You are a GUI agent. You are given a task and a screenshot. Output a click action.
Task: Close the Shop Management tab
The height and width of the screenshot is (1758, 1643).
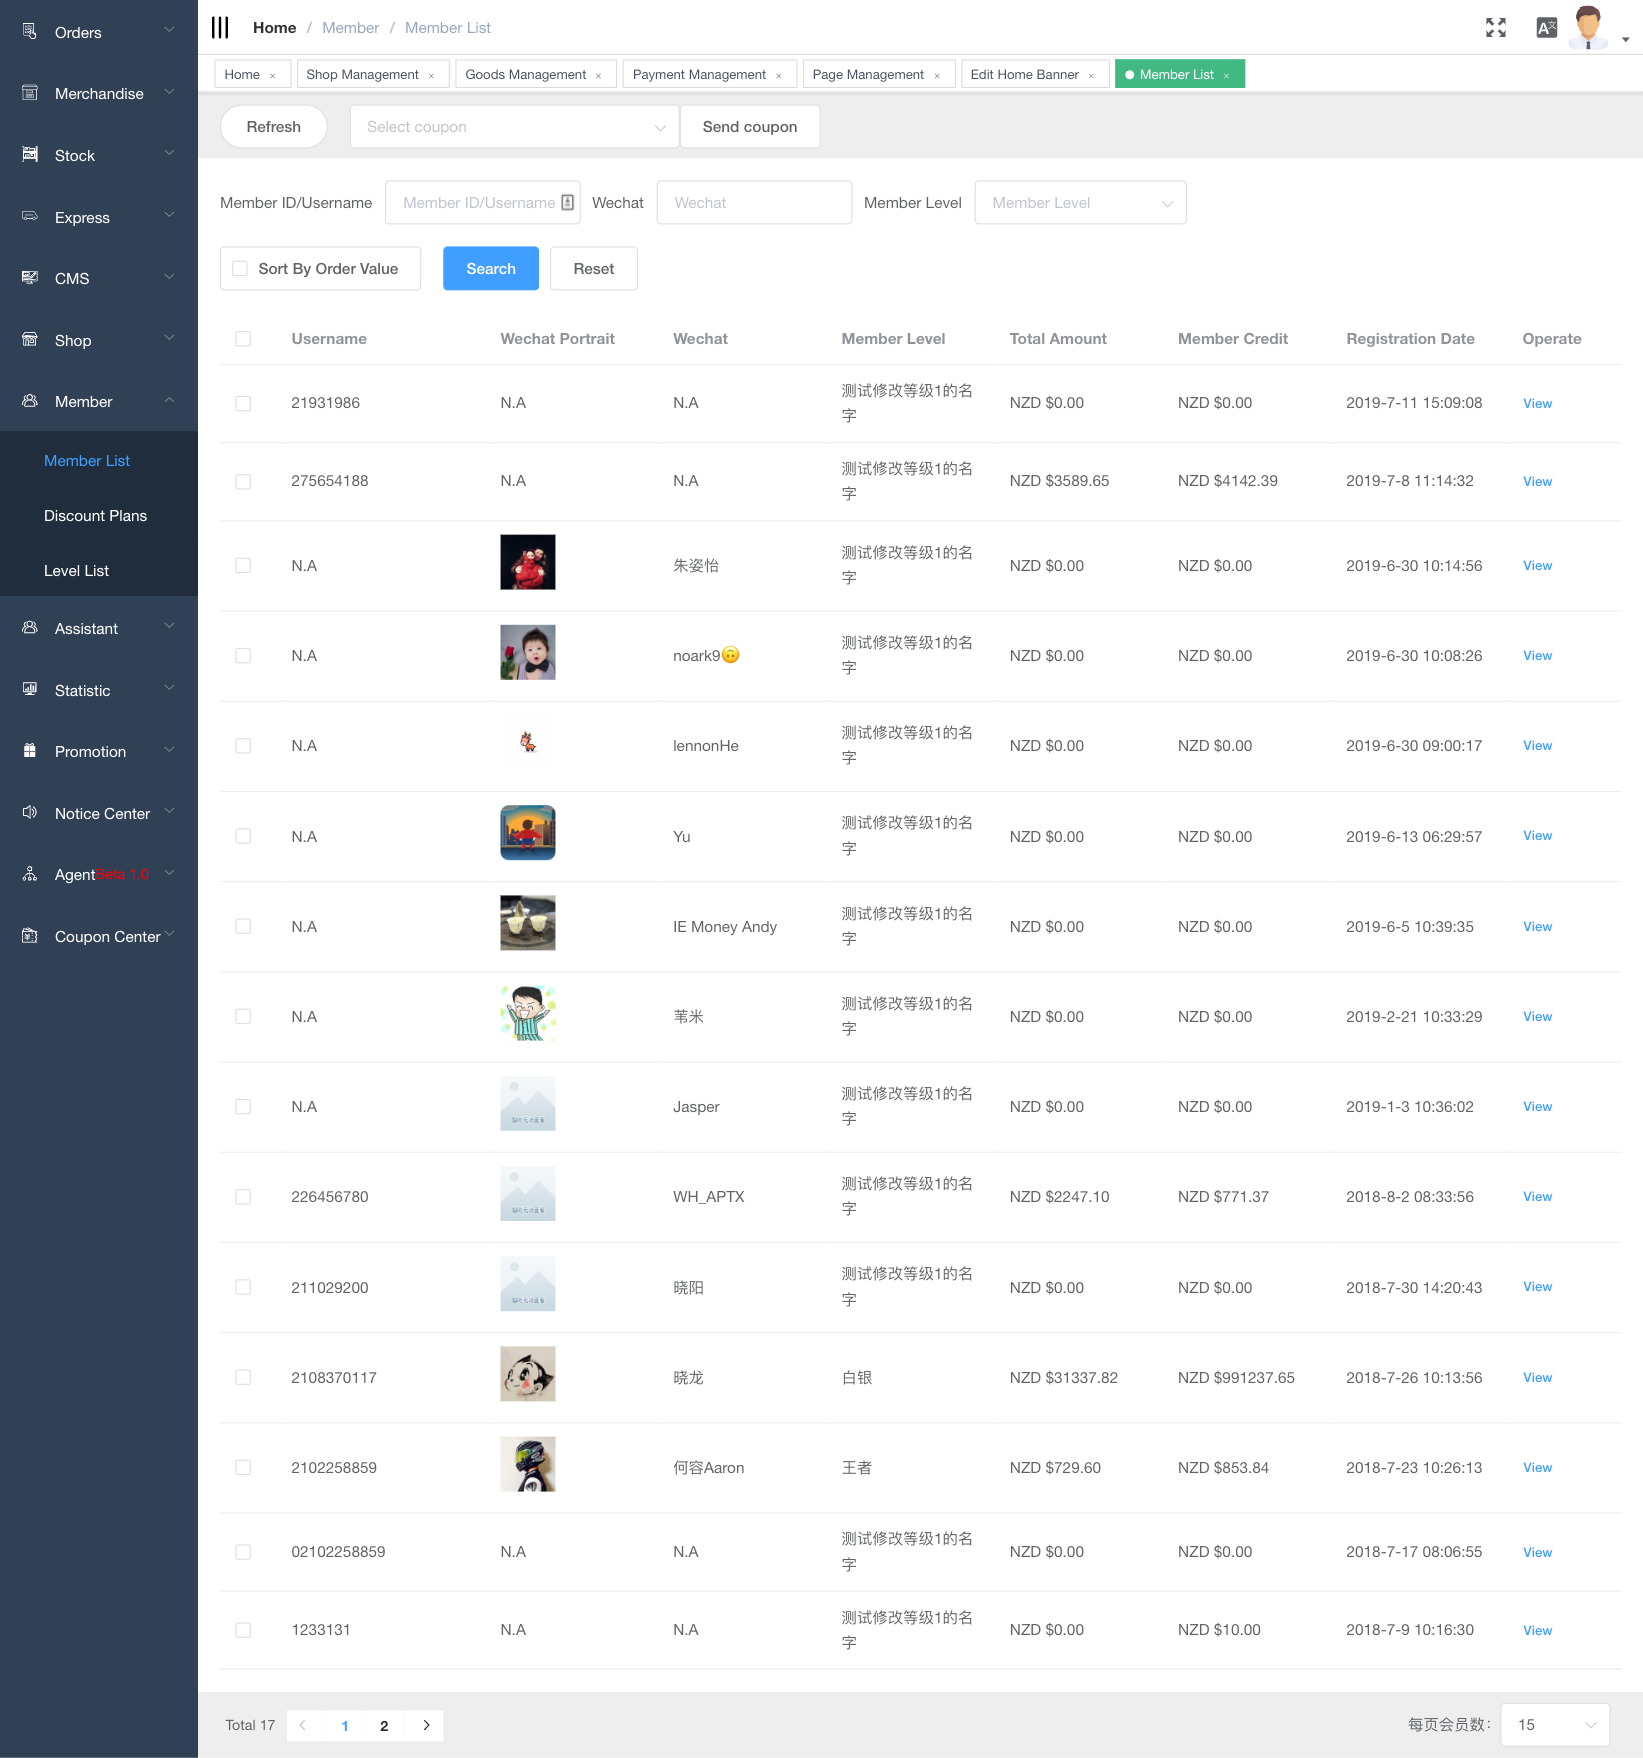tap(431, 76)
